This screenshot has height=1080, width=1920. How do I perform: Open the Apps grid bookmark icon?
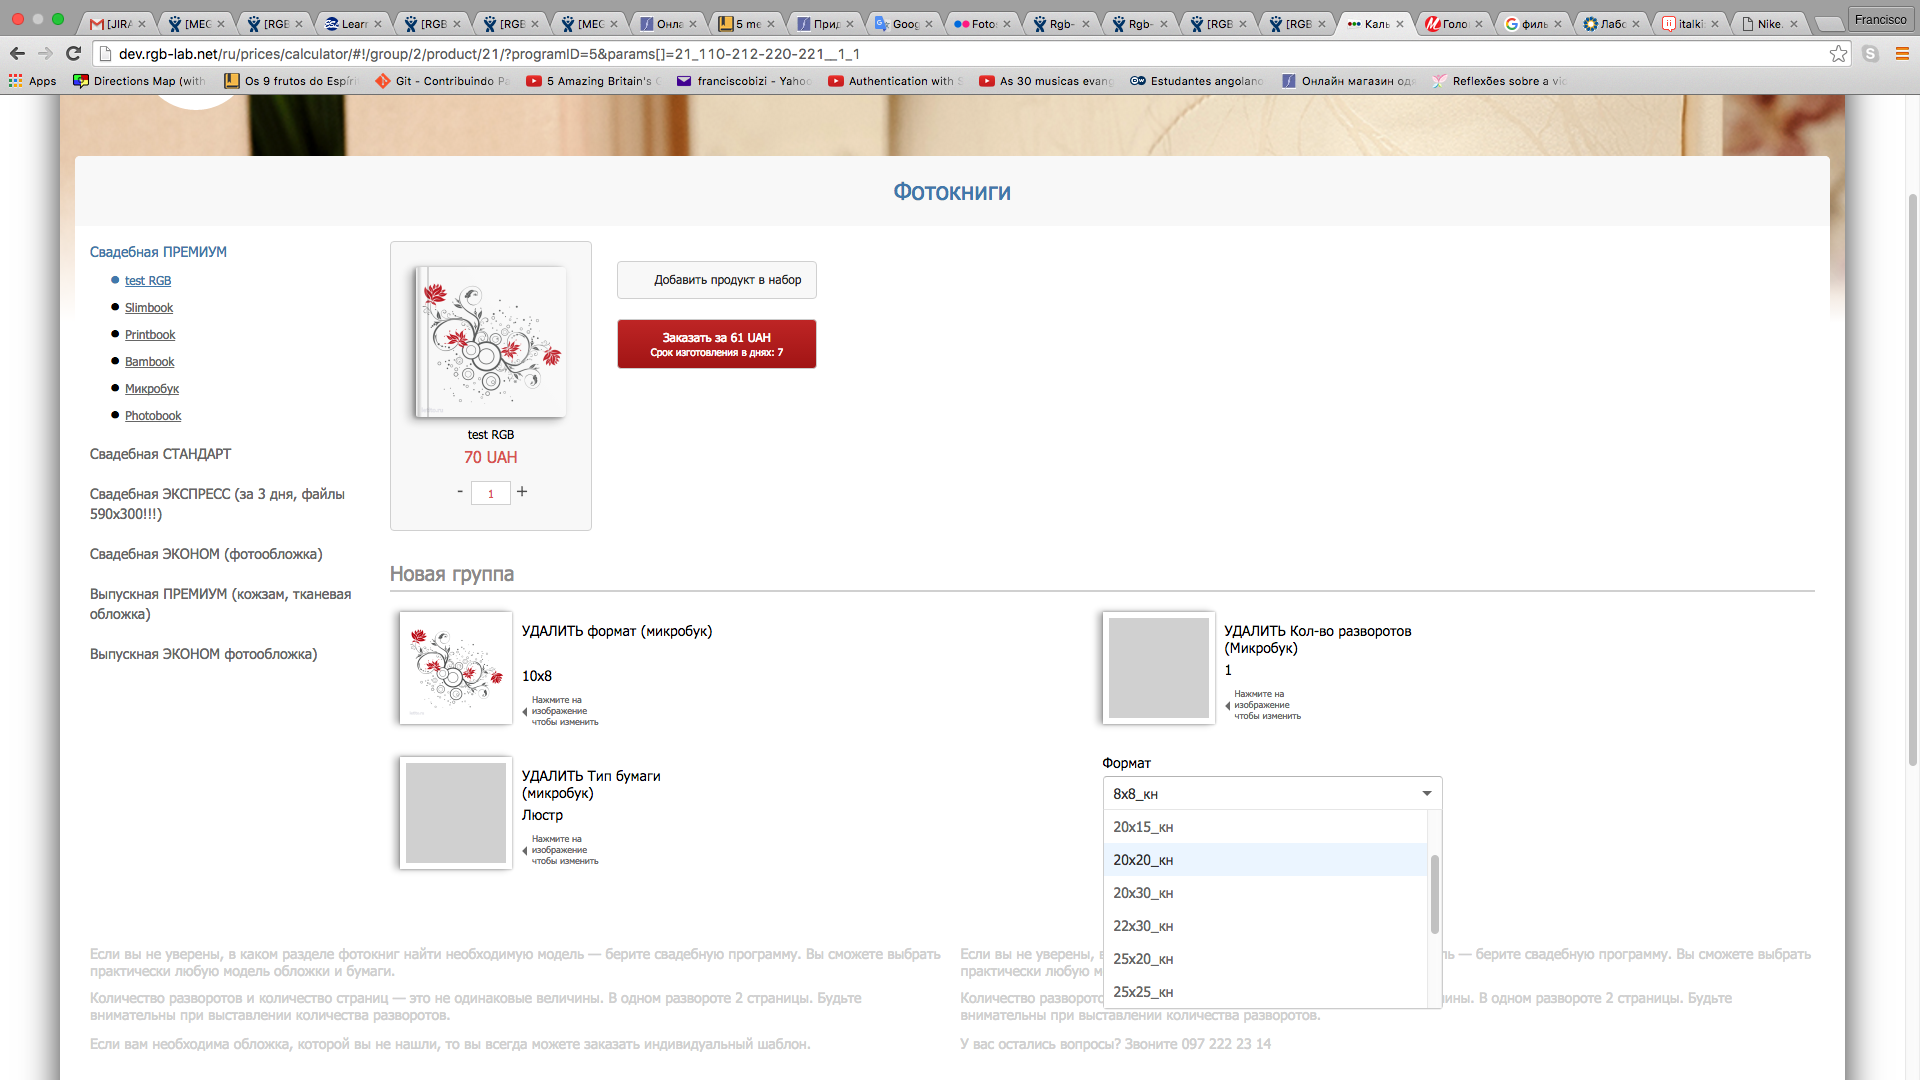point(15,81)
